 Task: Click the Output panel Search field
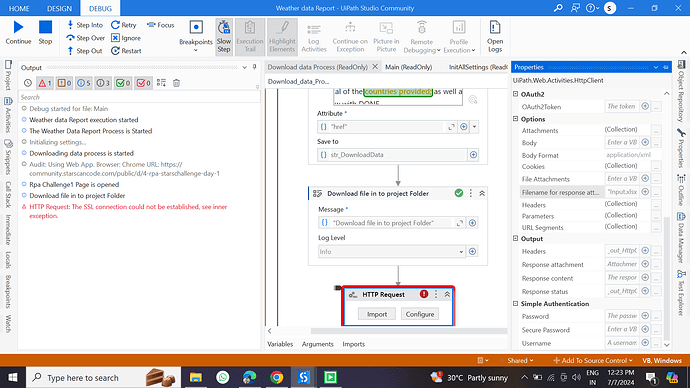(x=139, y=97)
